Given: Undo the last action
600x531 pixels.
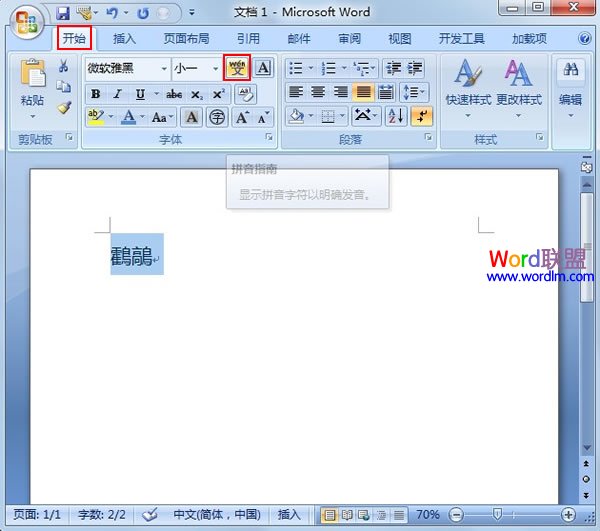Looking at the screenshot, I should 112,13.
